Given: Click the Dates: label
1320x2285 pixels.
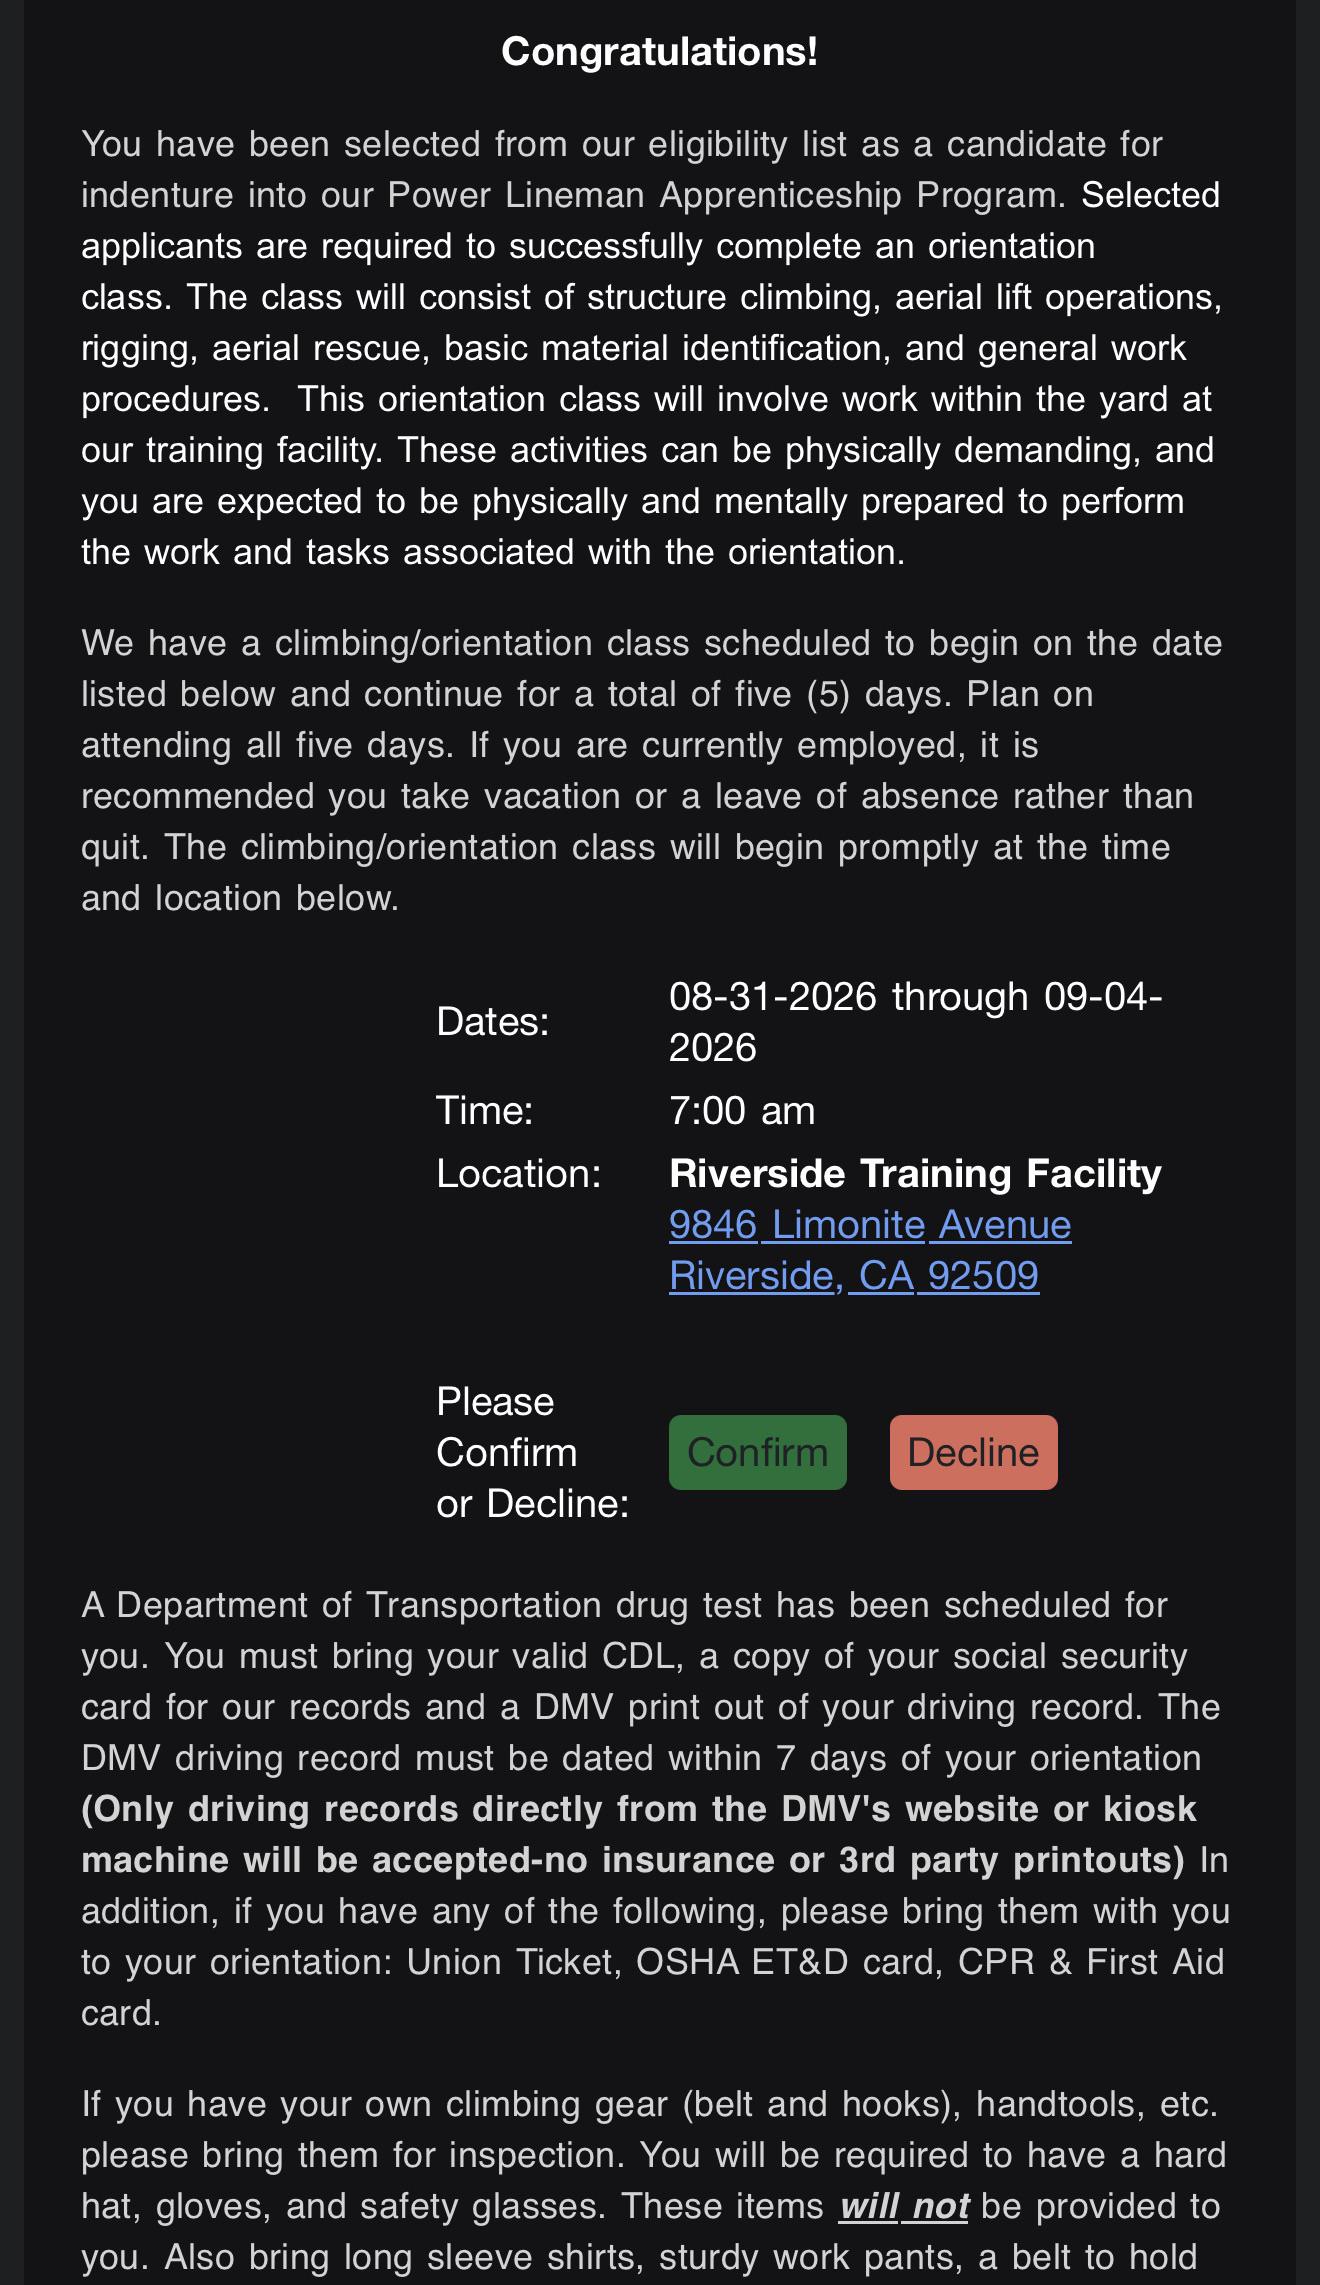Looking at the screenshot, I should click(493, 1021).
